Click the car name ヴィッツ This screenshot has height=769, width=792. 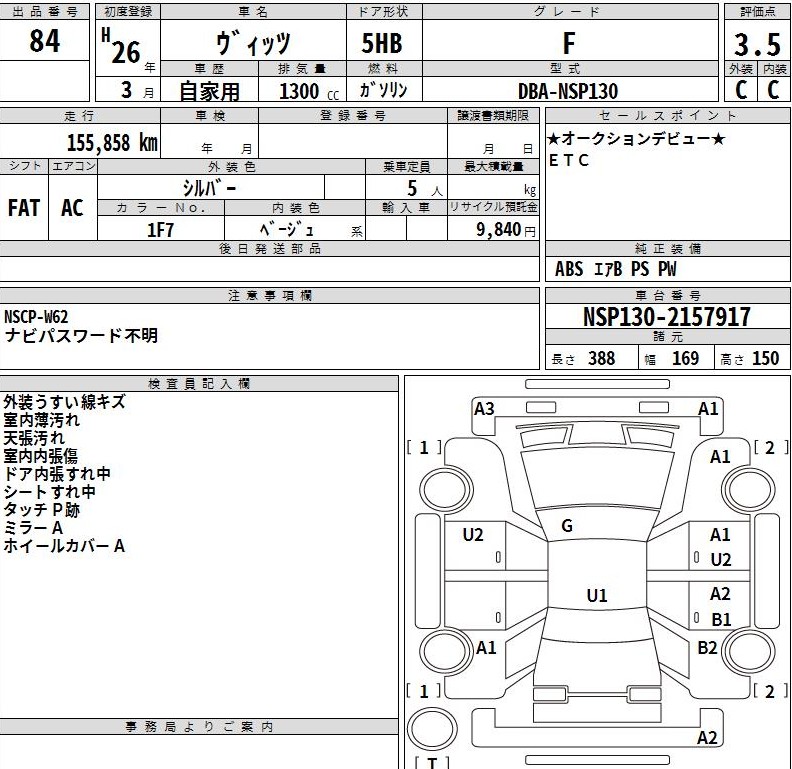253,43
